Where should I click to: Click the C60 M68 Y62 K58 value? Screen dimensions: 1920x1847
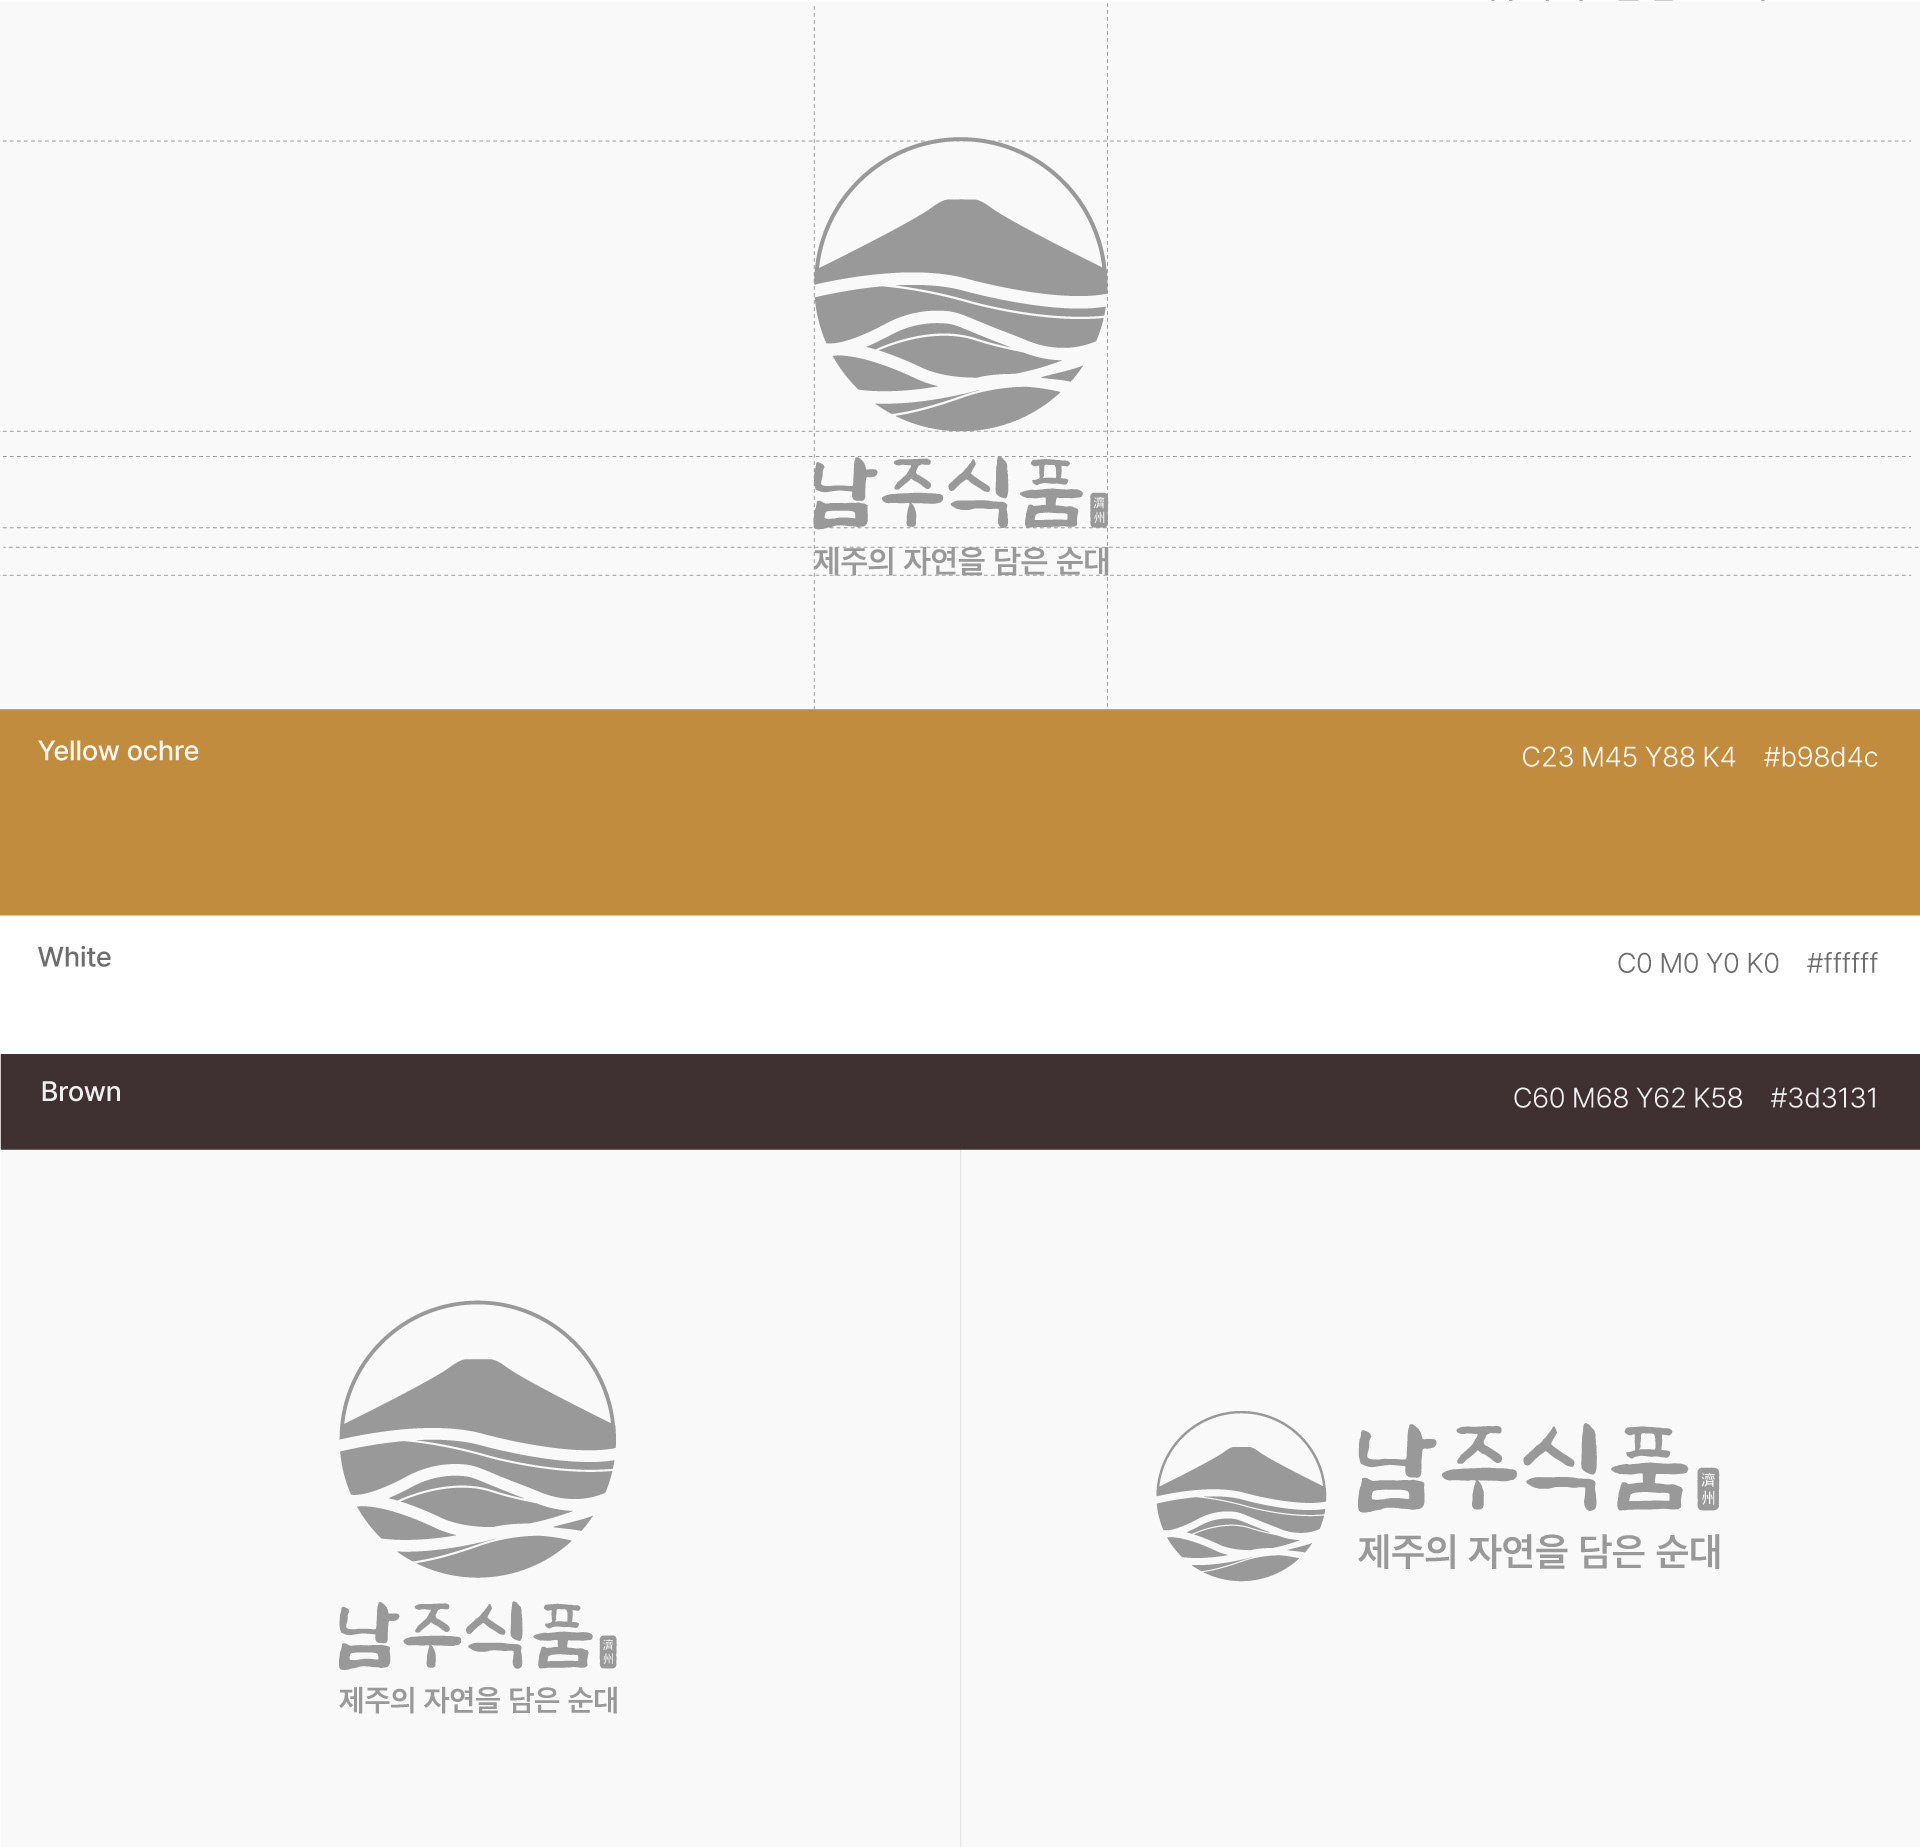point(1627,1098)
